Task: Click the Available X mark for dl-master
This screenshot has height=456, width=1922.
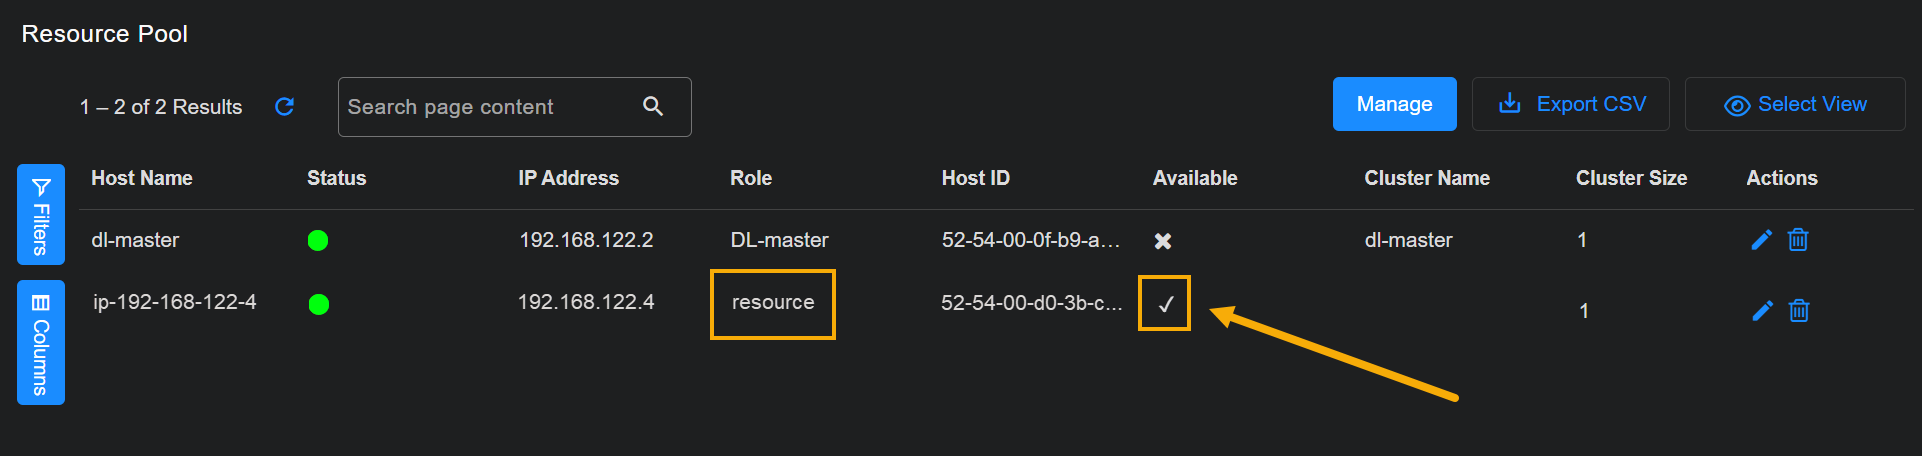Action: (x=1163, y=241)
